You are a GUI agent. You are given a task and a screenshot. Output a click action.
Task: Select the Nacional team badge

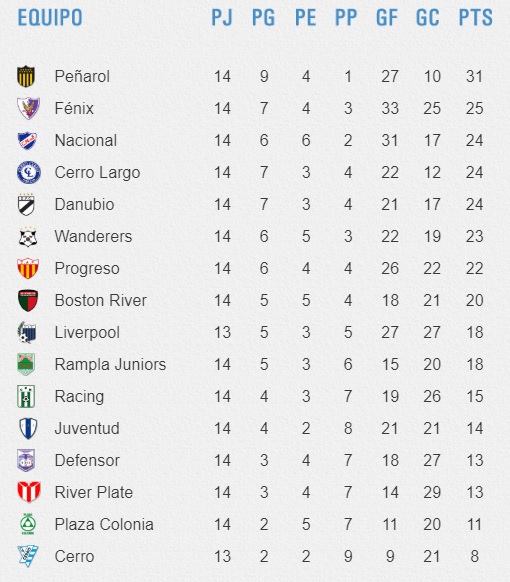[x=27, y=140]
